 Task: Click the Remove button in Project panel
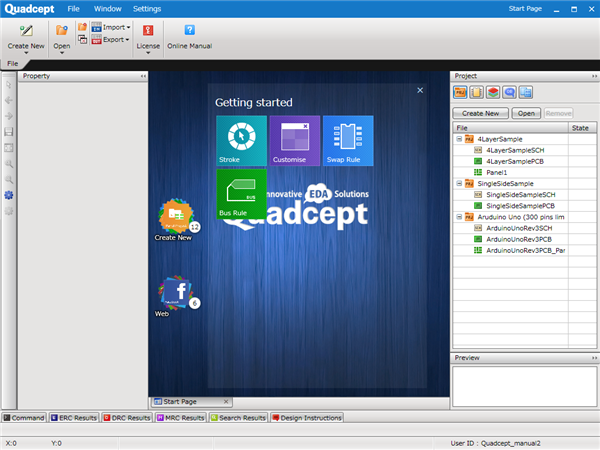(x=558, y=113)
